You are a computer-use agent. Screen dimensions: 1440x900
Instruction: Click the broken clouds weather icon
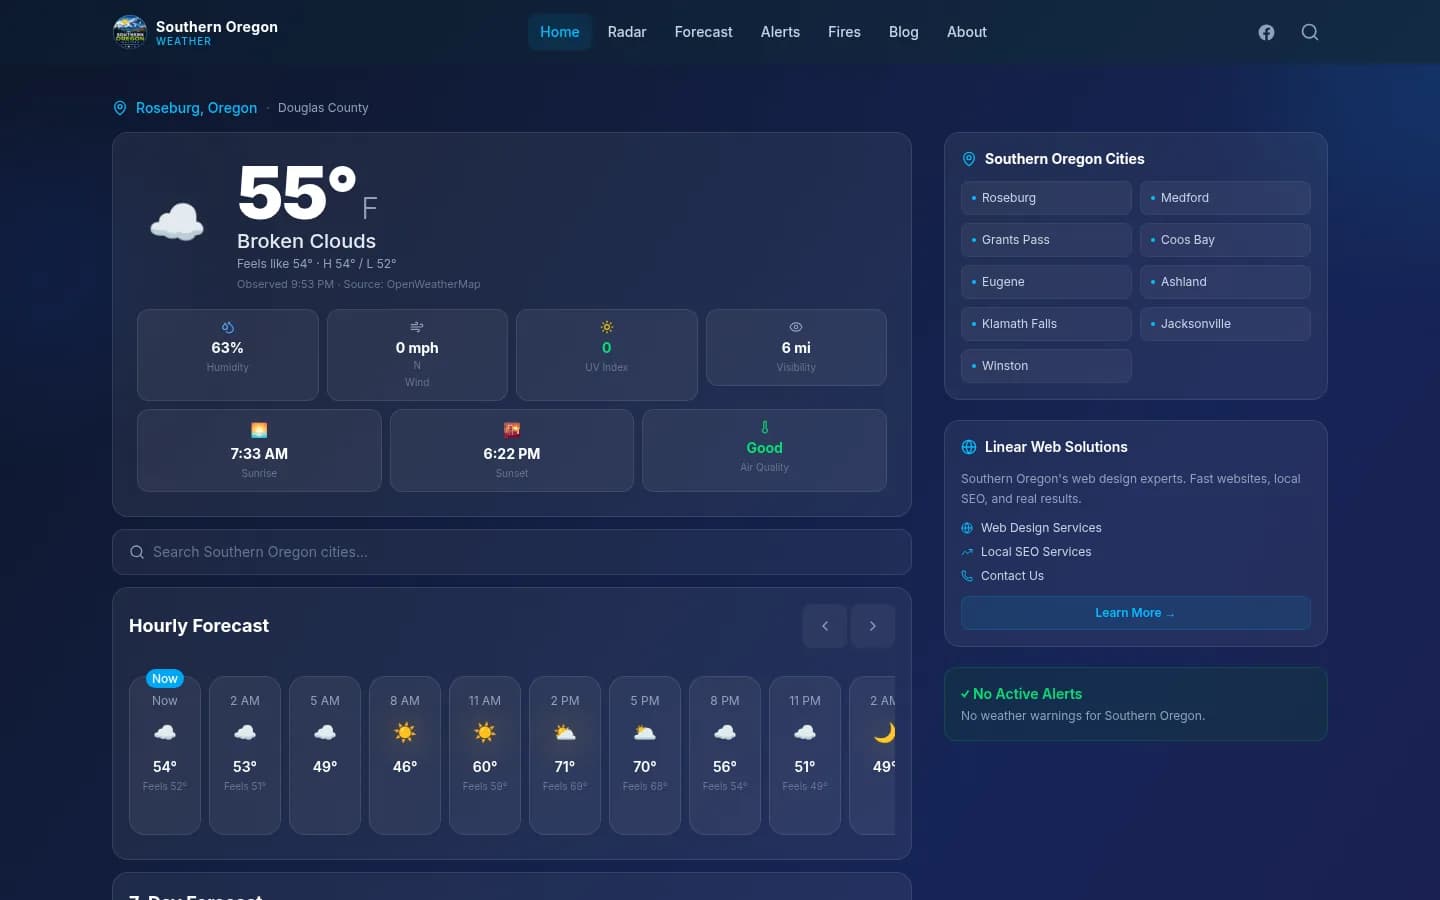[x=177, y=221]
